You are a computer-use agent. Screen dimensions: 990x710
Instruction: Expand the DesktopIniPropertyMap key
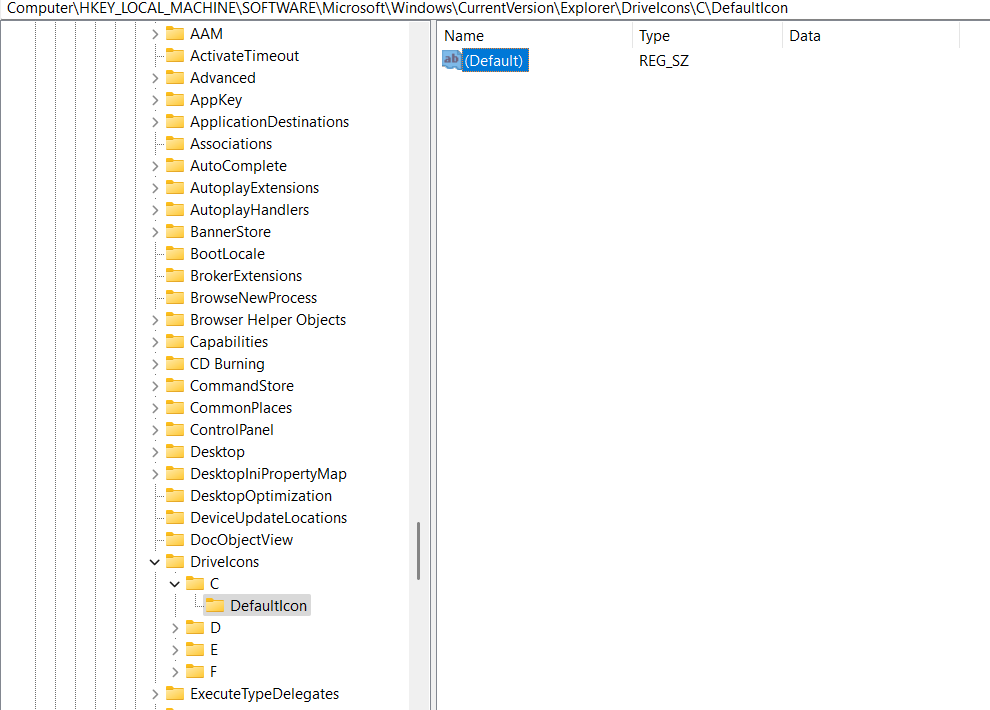155,474
